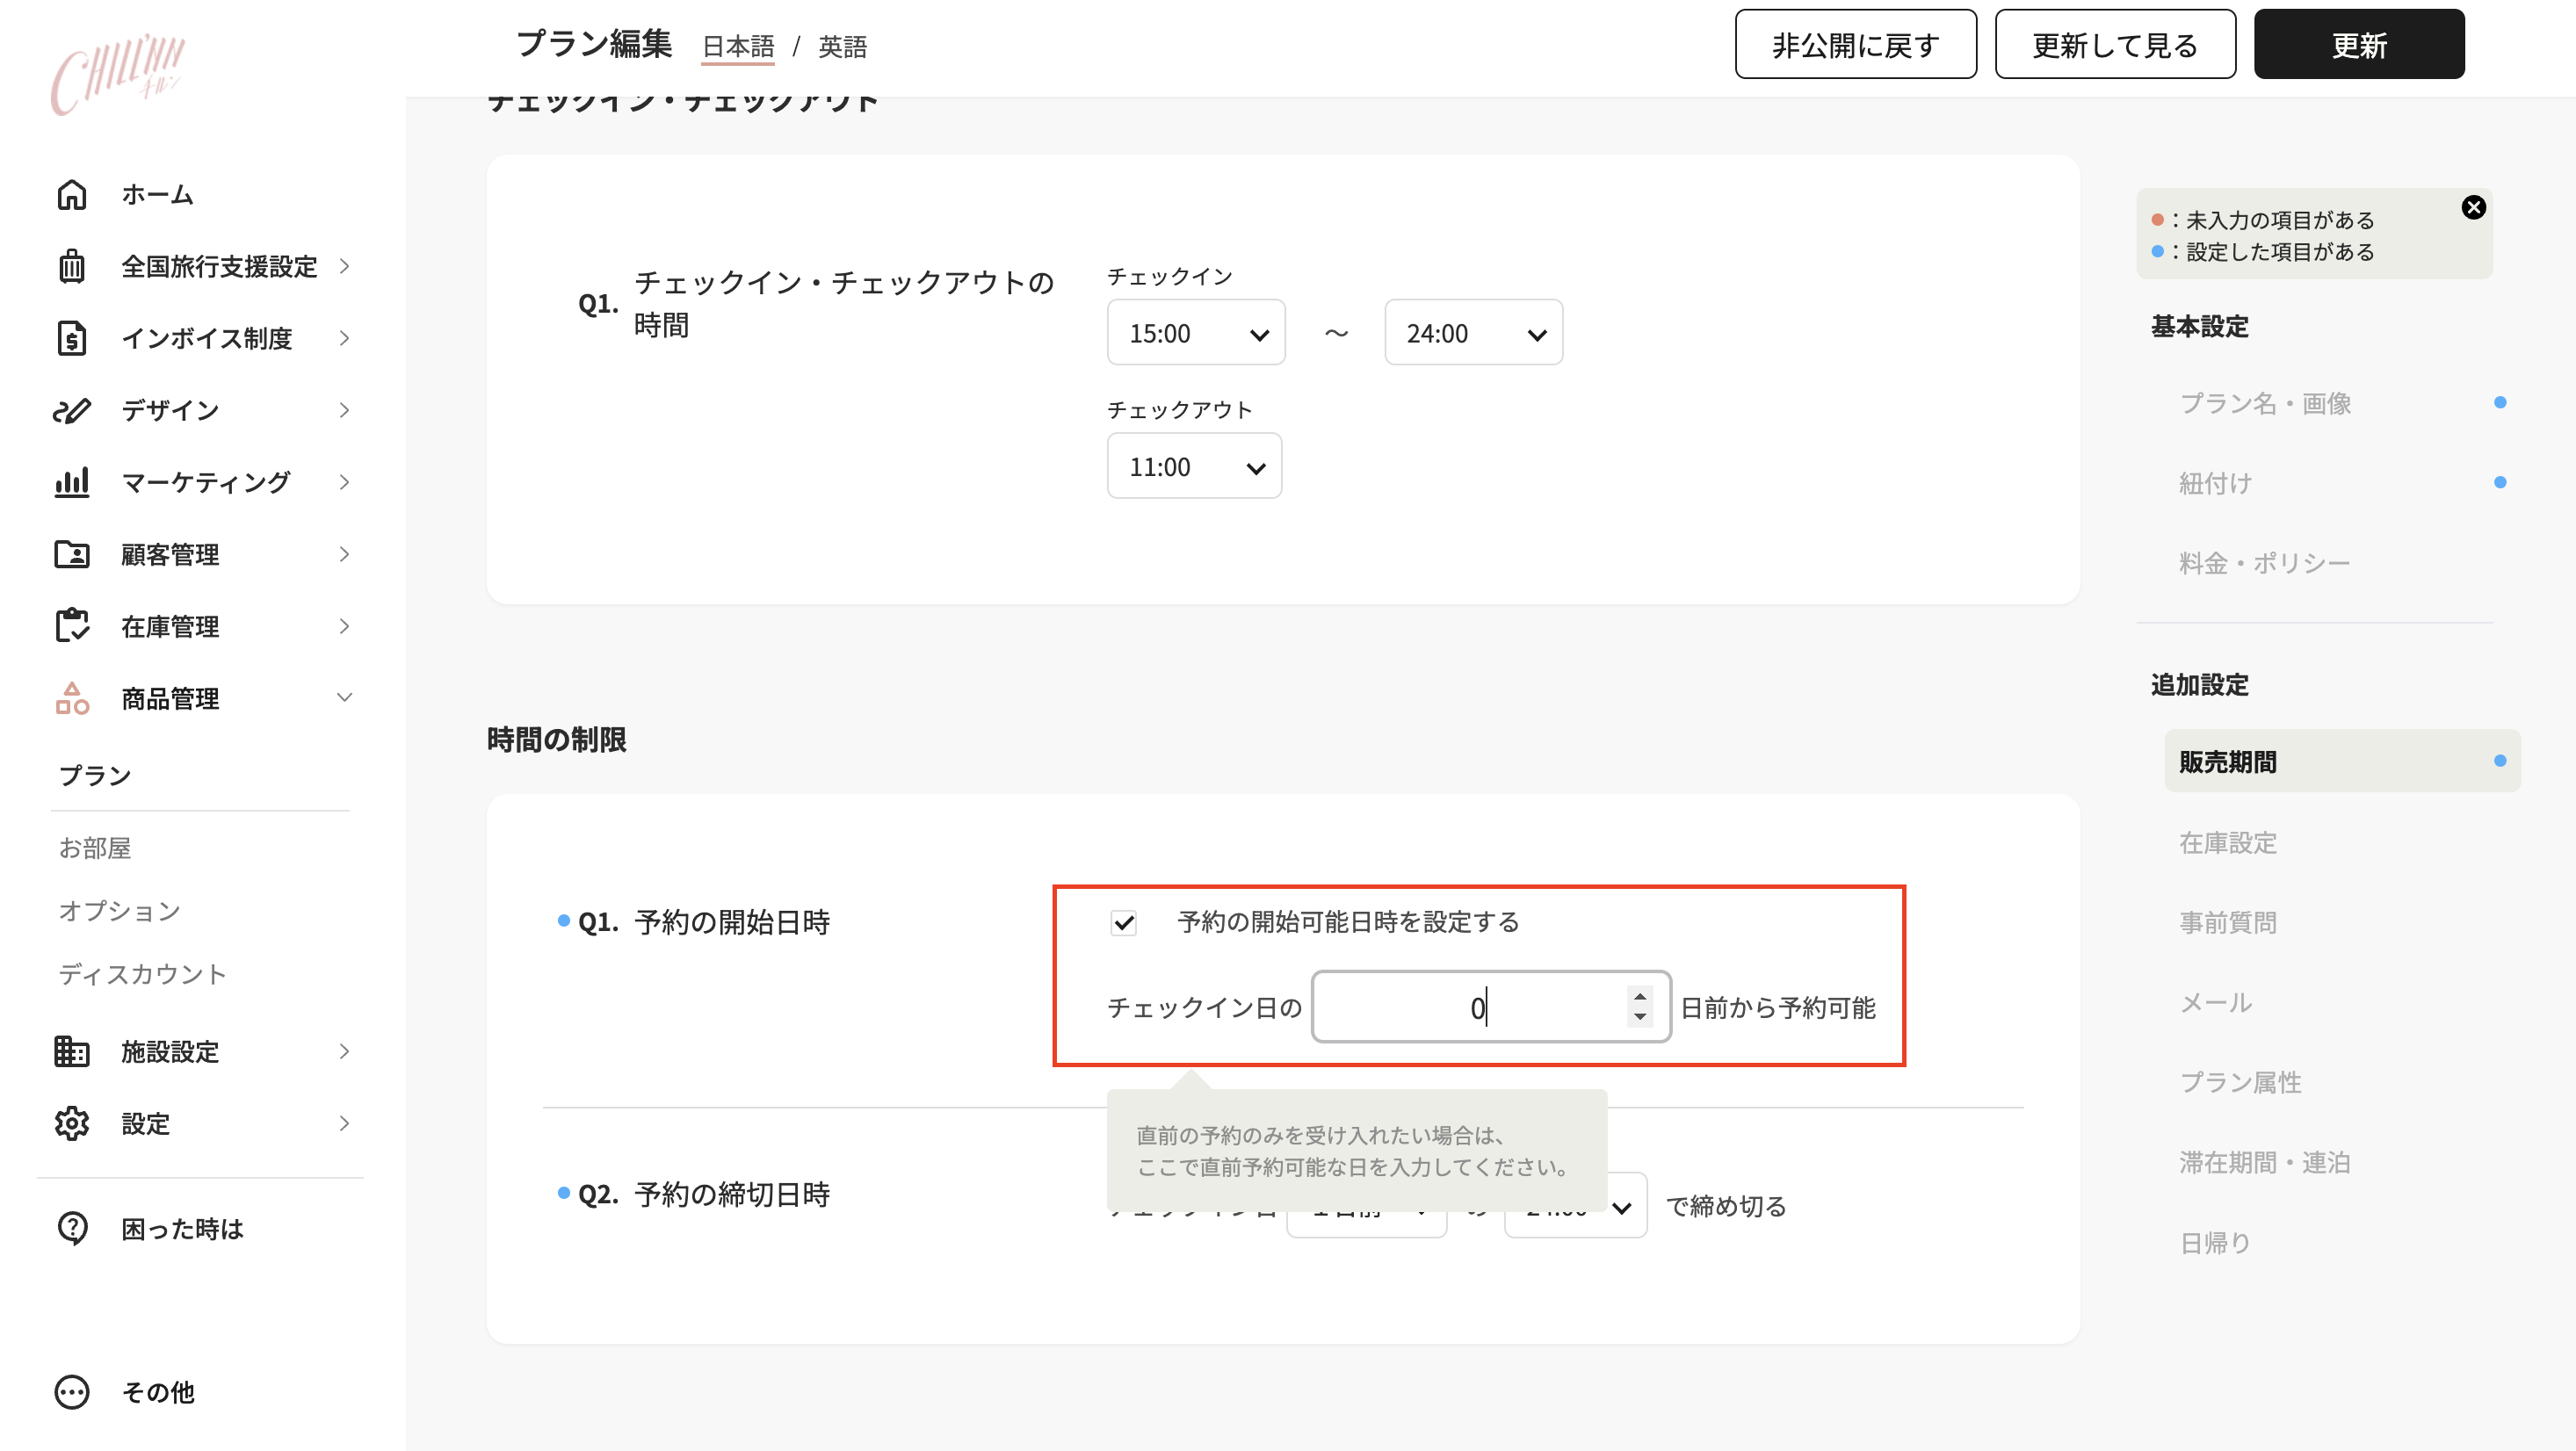Open 困った時は help icon
2576x1451 pixels.
tap(72, 1228)
